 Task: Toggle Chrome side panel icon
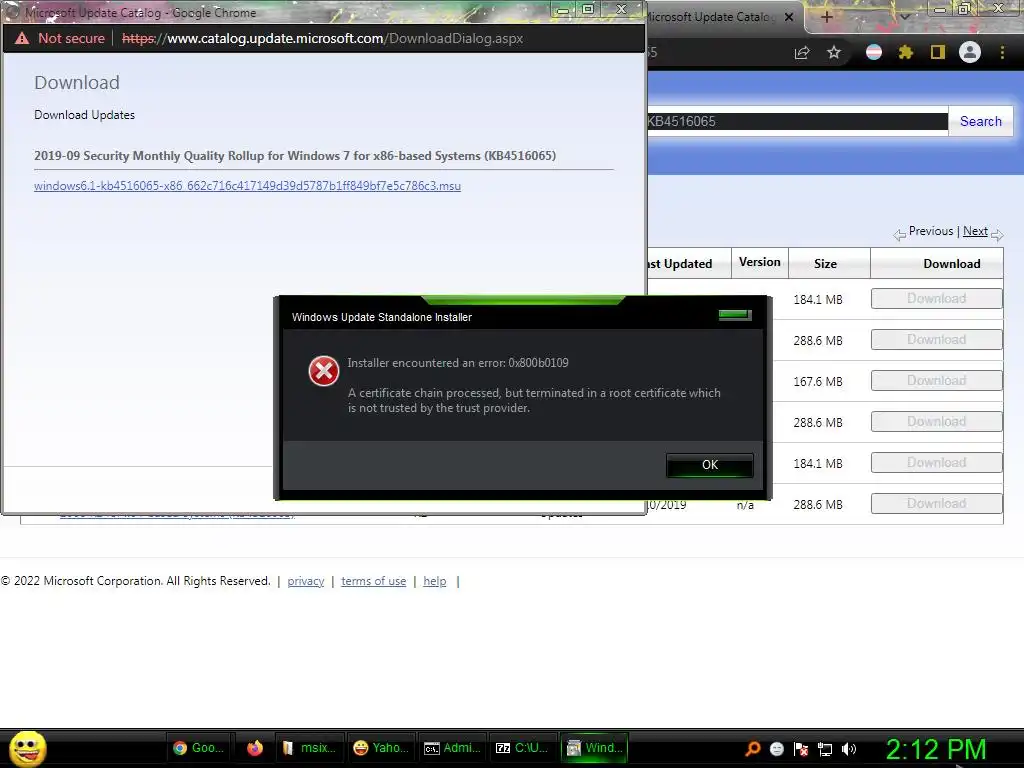click(938, 52)
